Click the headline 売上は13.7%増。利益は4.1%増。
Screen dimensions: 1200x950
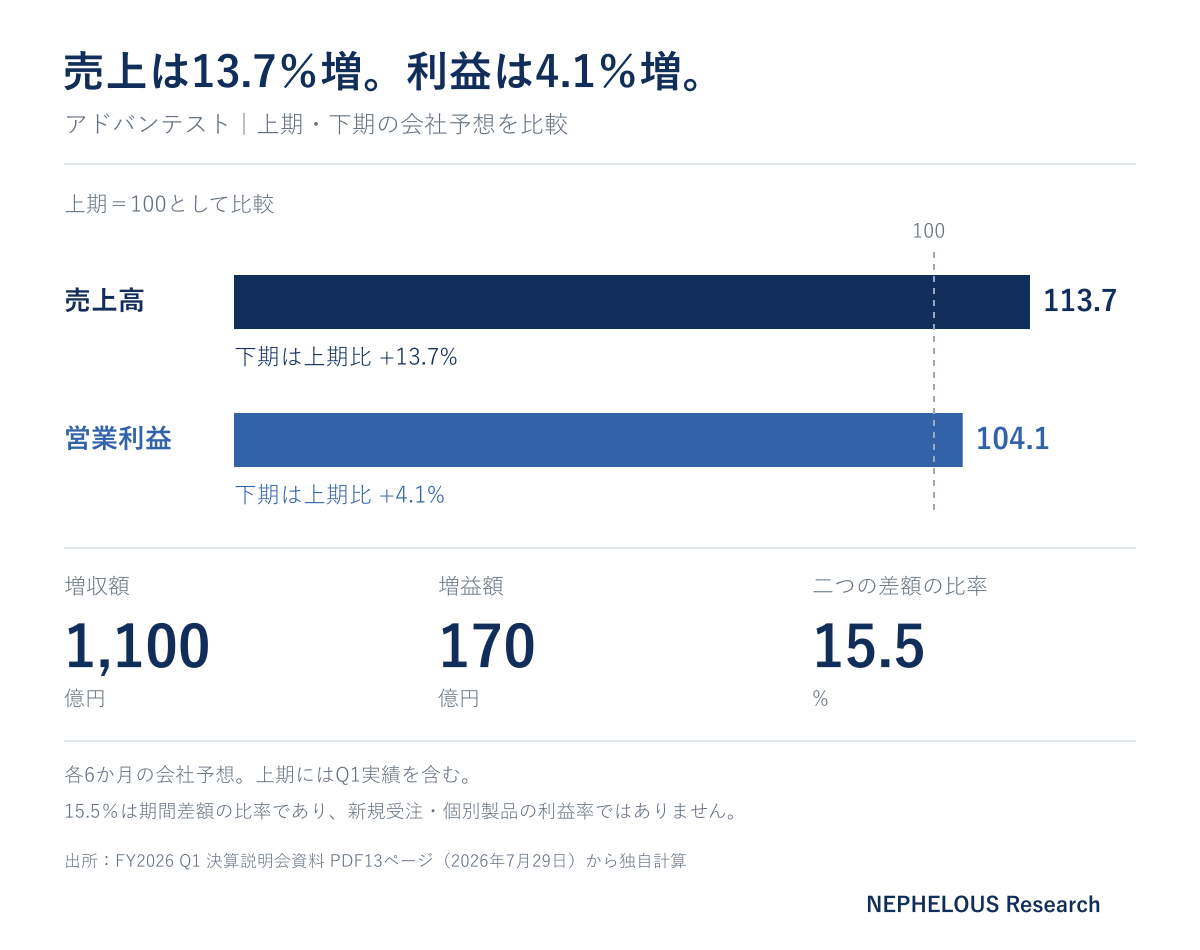tap(382, 73)
